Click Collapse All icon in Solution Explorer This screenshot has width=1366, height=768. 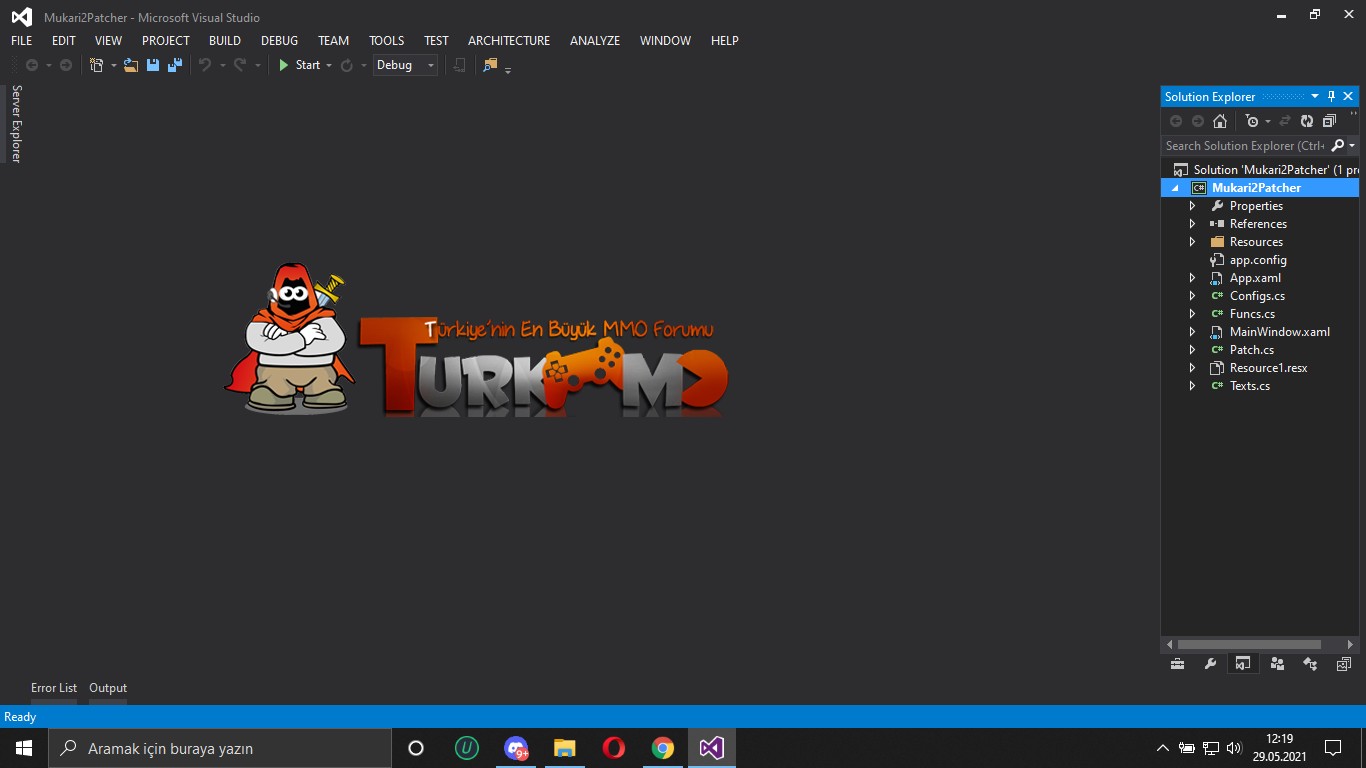coord(1329,121)
